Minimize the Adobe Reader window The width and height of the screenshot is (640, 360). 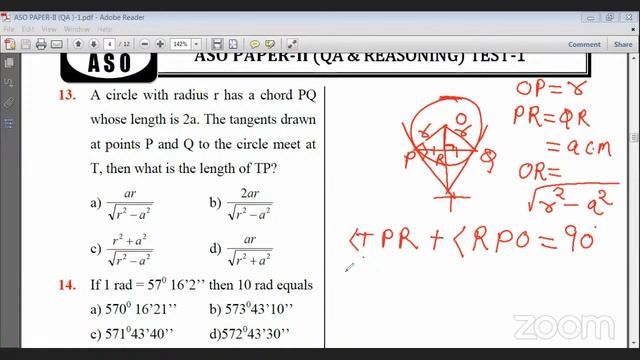591,18
